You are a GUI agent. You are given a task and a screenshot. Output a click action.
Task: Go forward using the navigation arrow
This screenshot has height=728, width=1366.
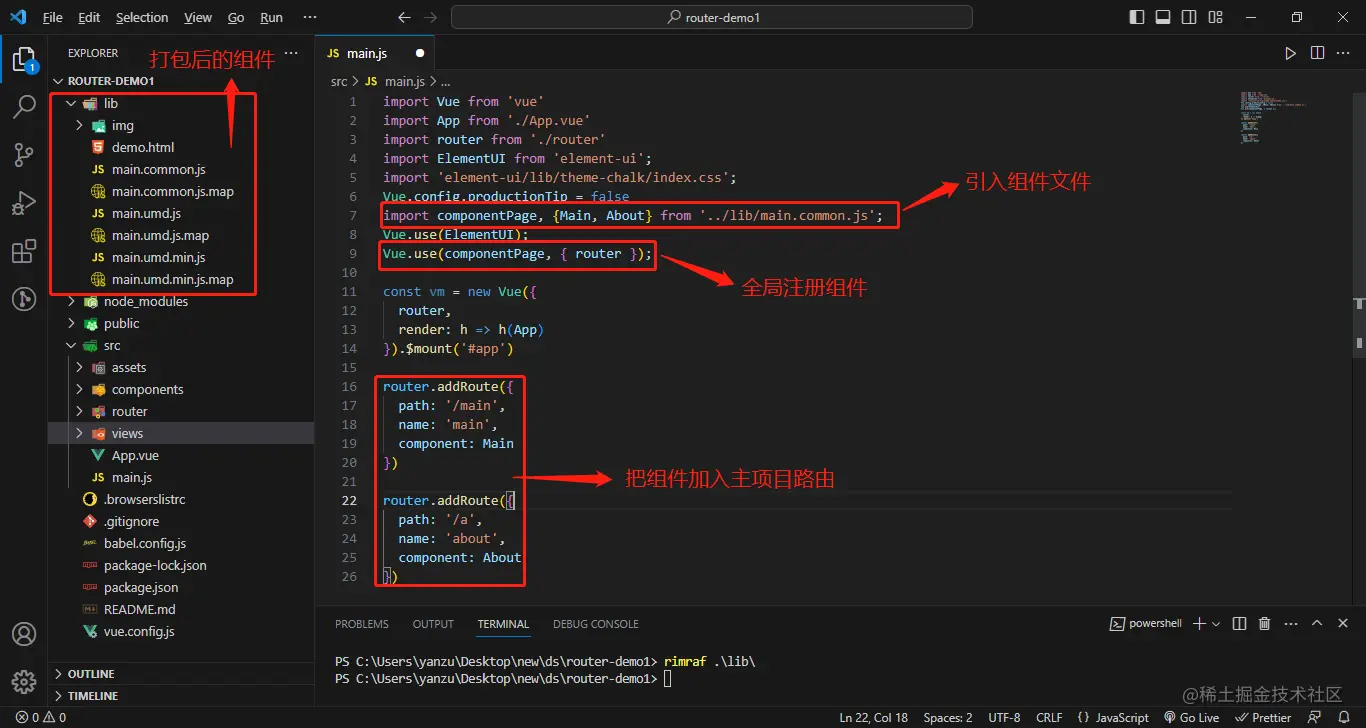[432, 17]
